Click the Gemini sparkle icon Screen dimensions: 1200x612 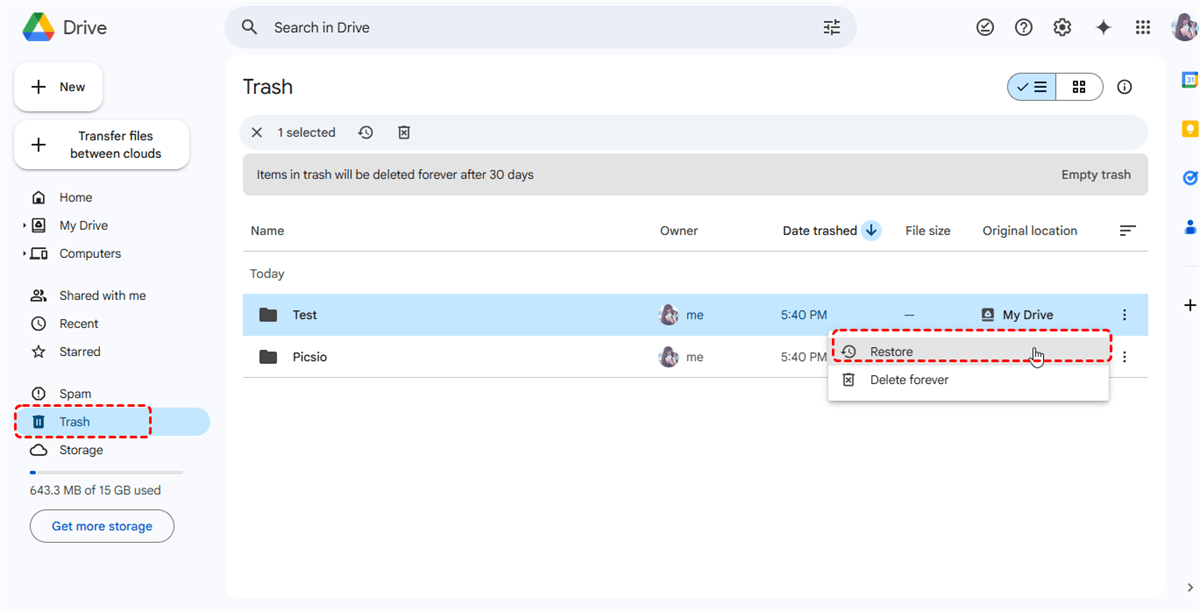click(x=1103, y=28)
